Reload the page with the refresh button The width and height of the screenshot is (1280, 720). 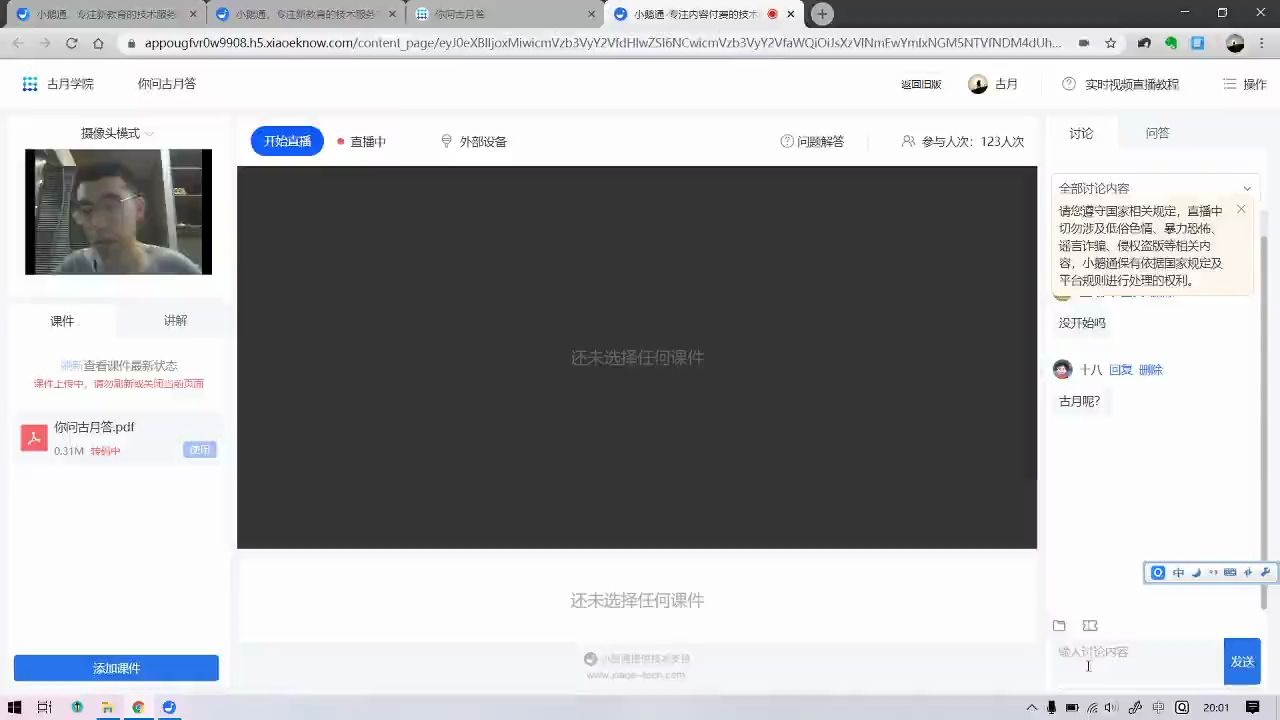(x=71, y=43)
